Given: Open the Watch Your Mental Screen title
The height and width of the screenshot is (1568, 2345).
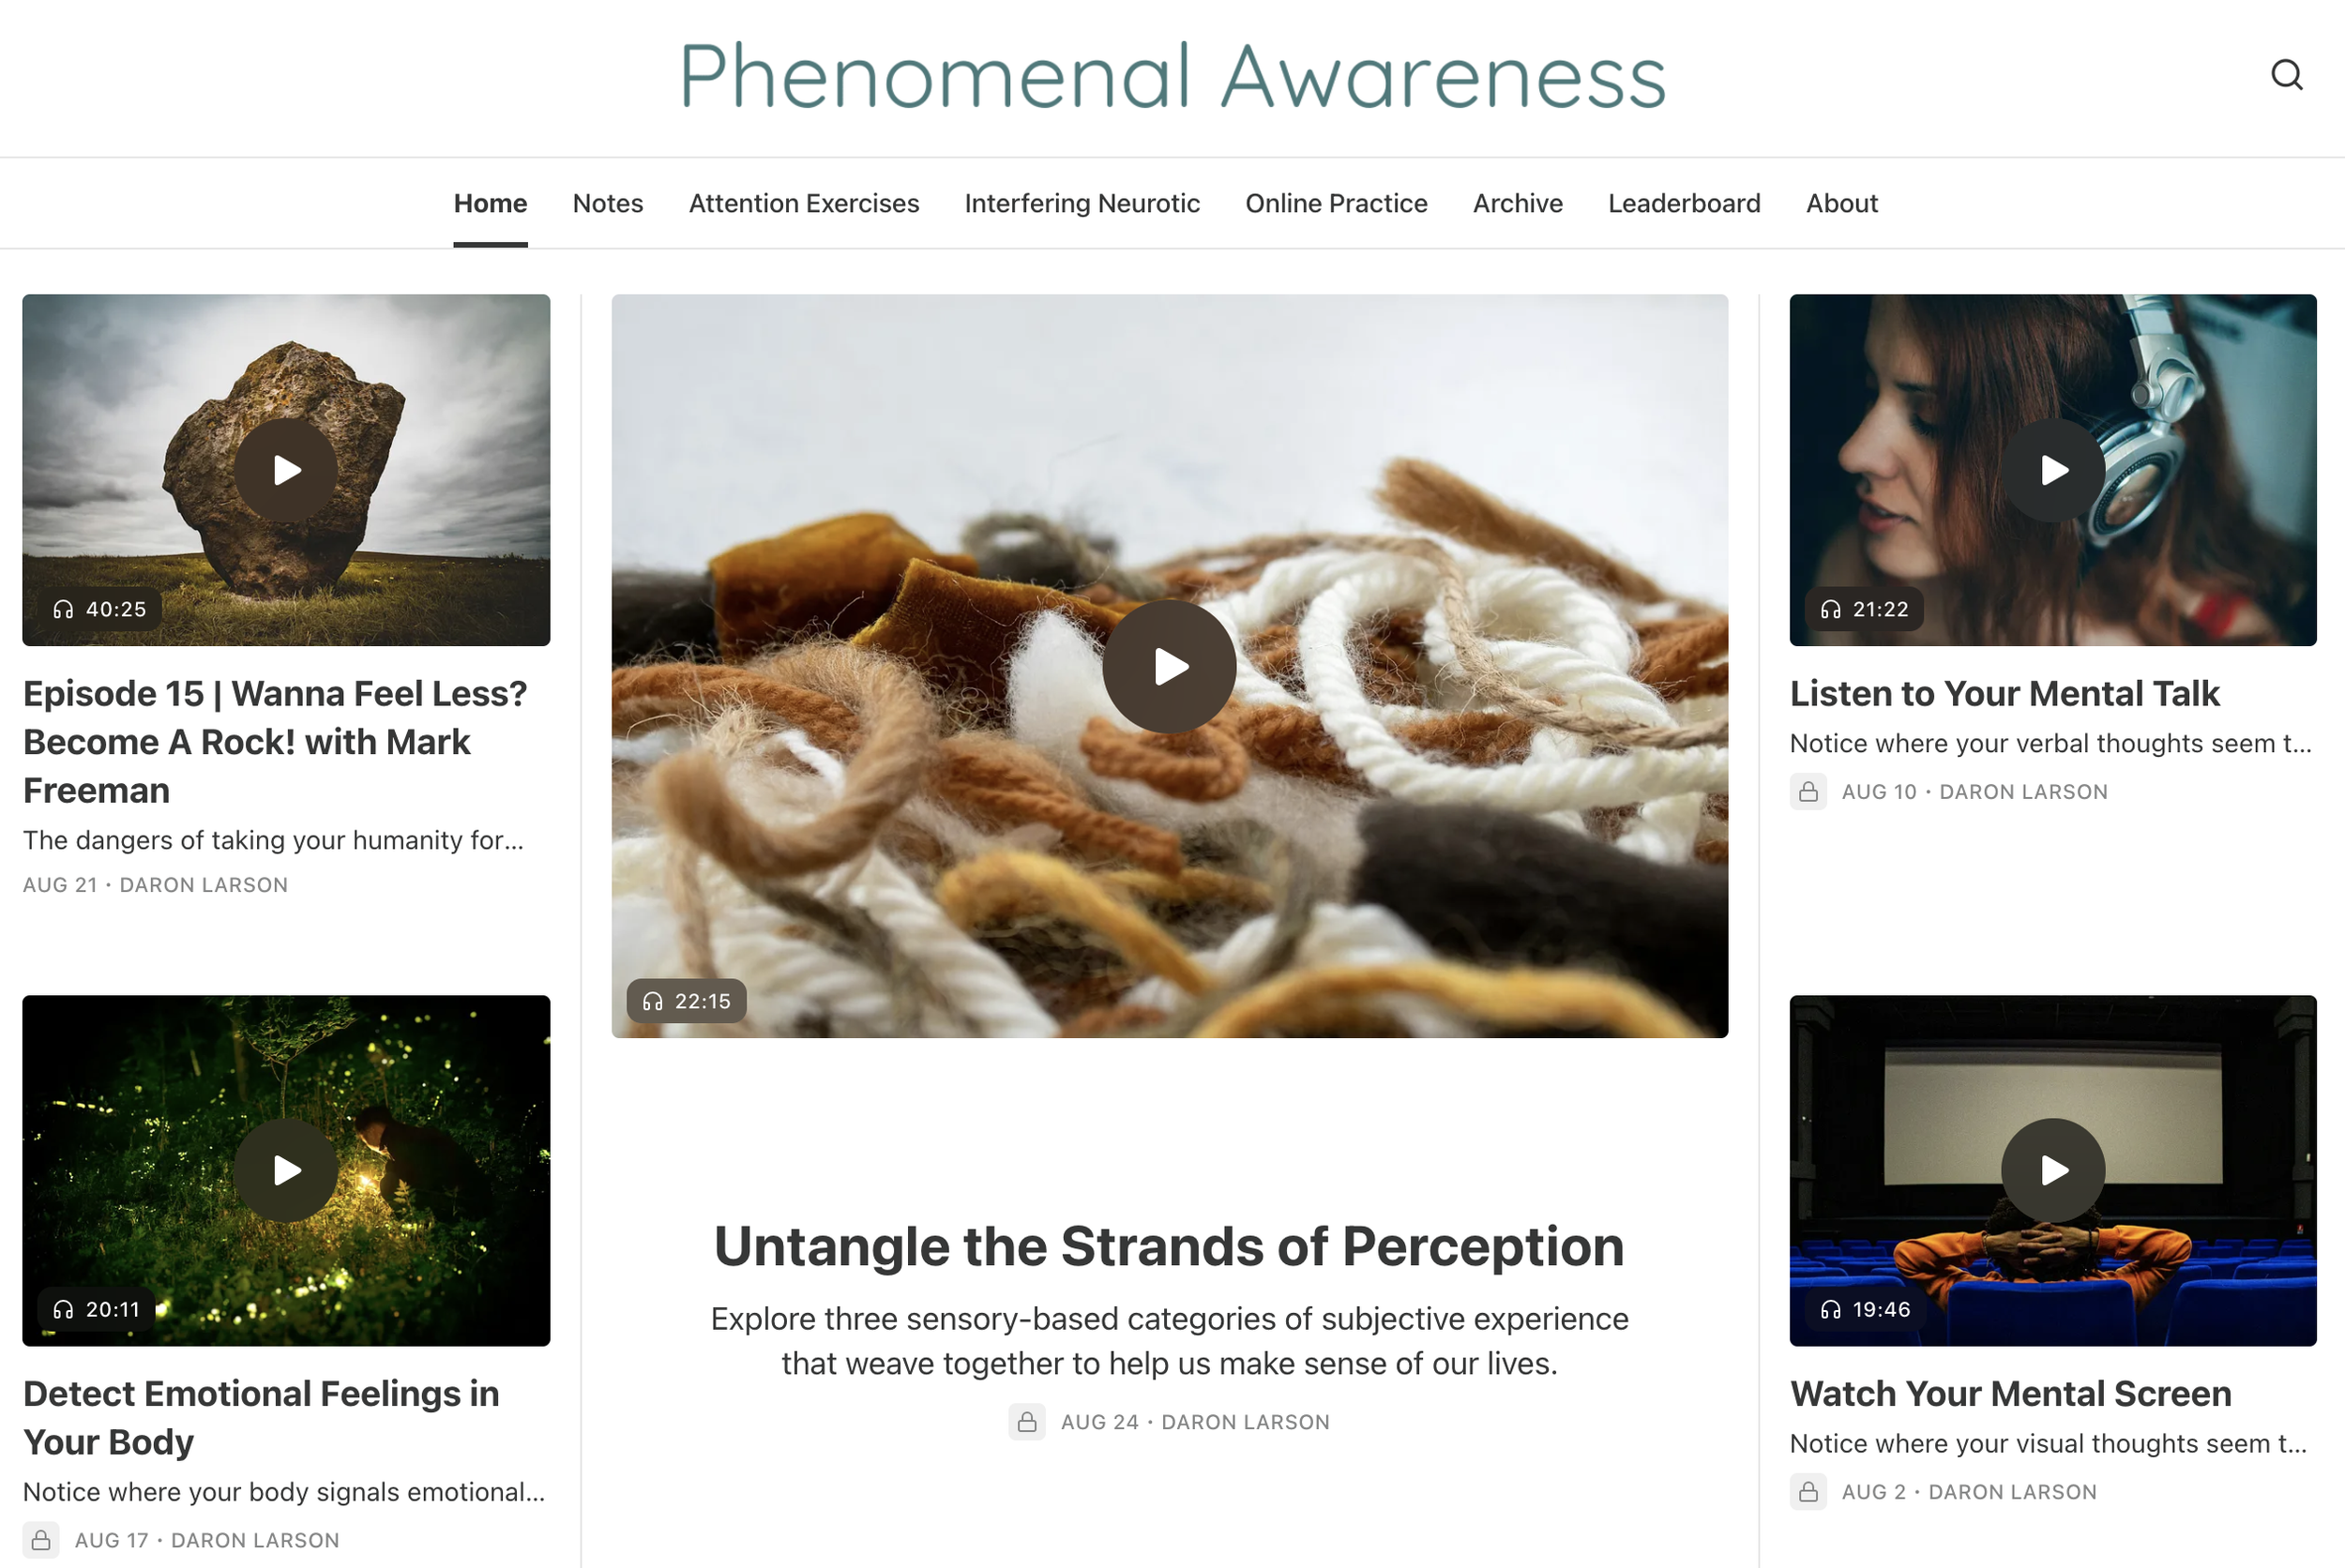Looking at the screenshot, I should [x=2010, y=1393].
